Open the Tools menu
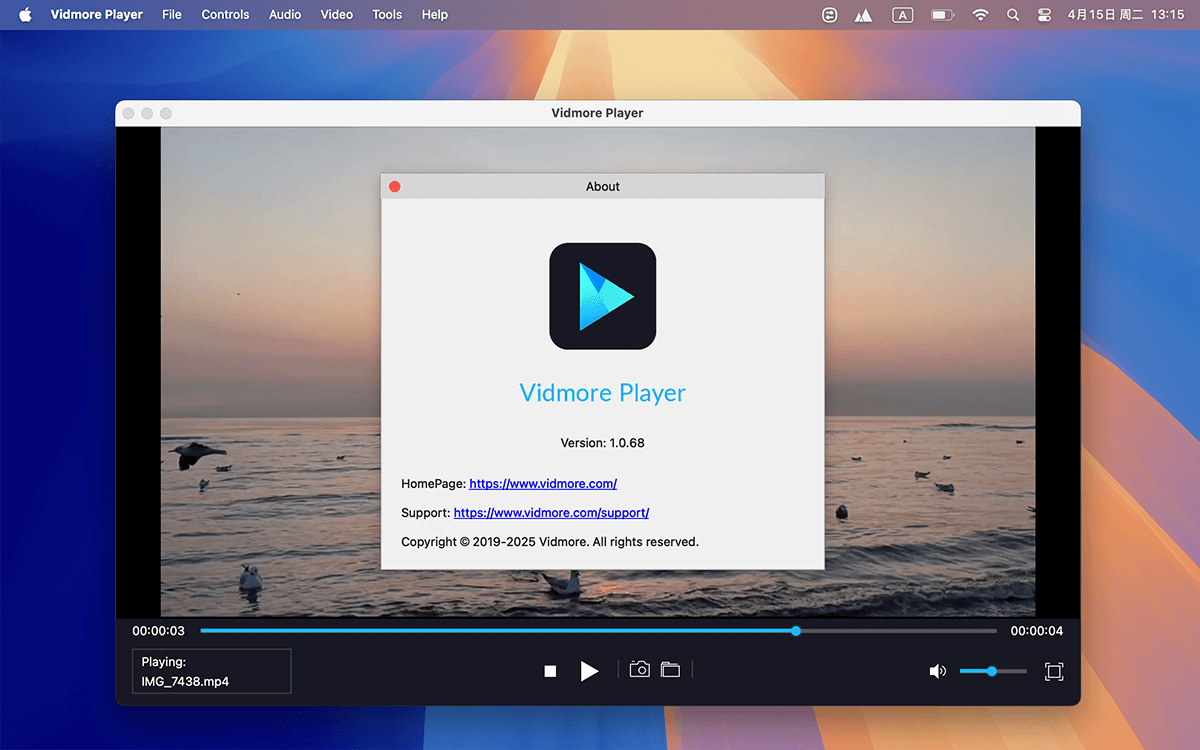 (387, 15)
